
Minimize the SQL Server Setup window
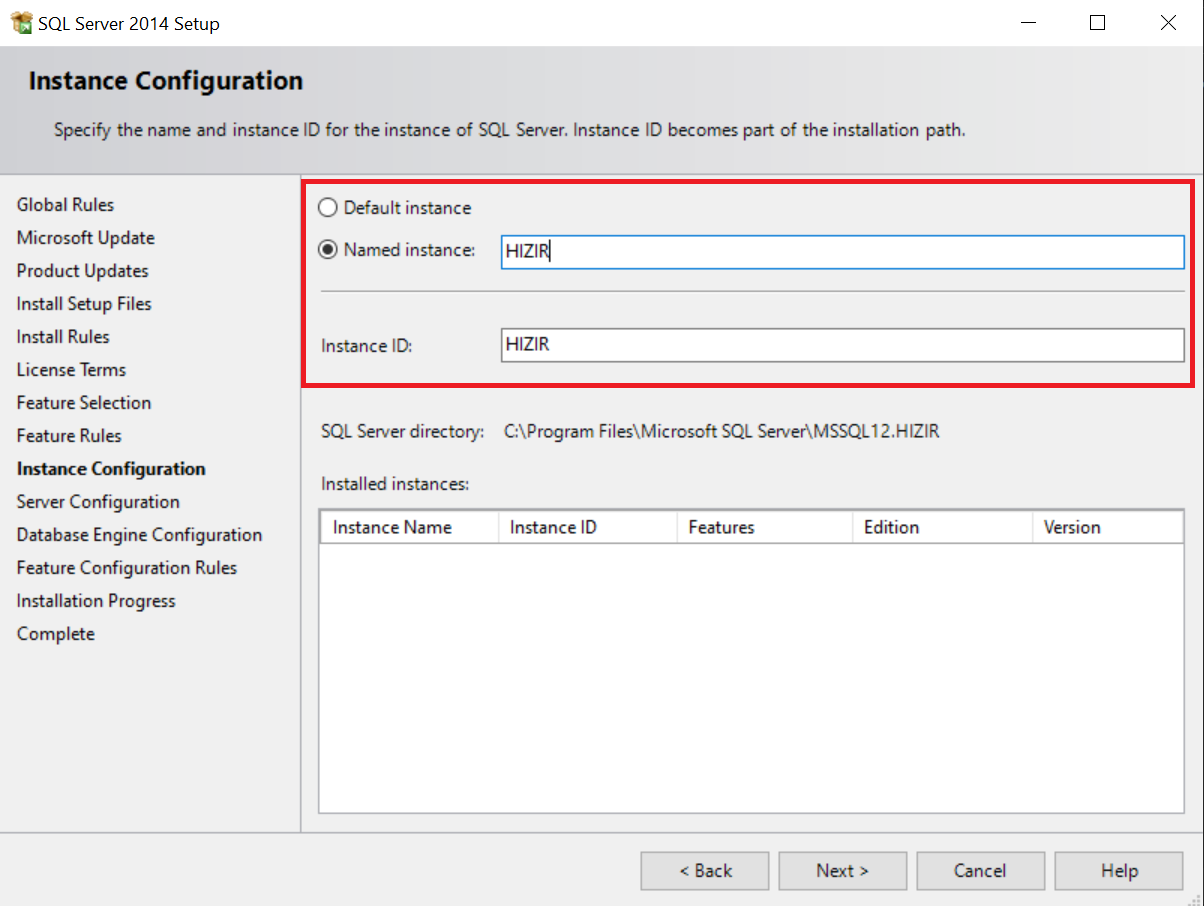tap(1027, 23)
